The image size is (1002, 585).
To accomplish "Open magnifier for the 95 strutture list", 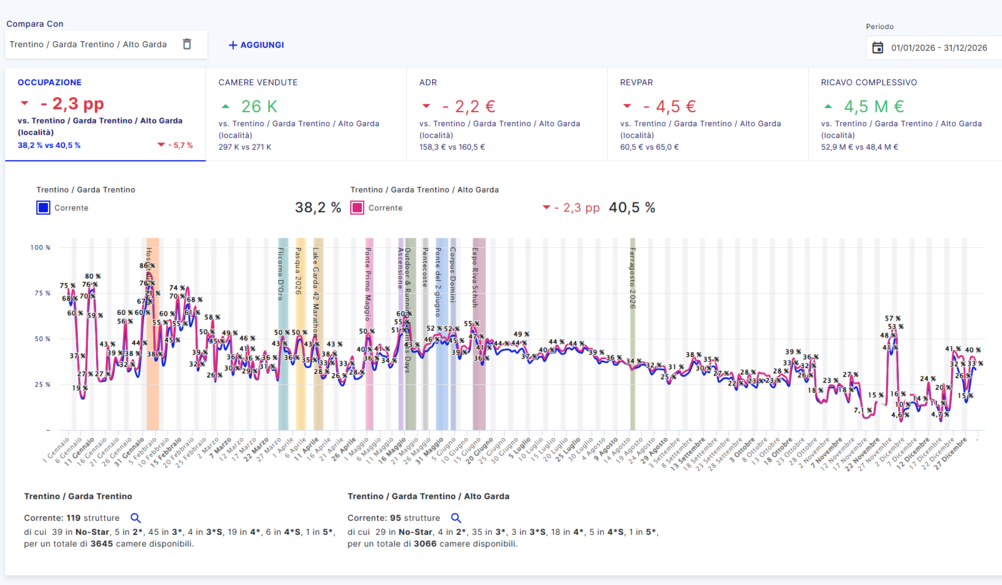I will [x=456, y=518].
